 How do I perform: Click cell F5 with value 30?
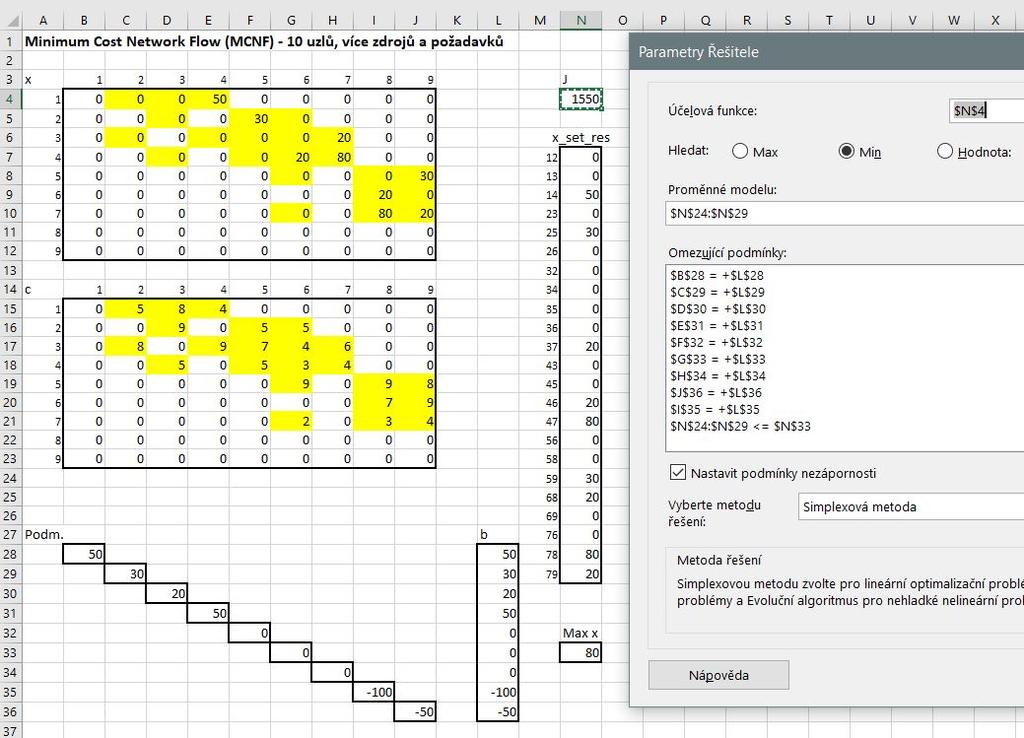click(249, 118)
